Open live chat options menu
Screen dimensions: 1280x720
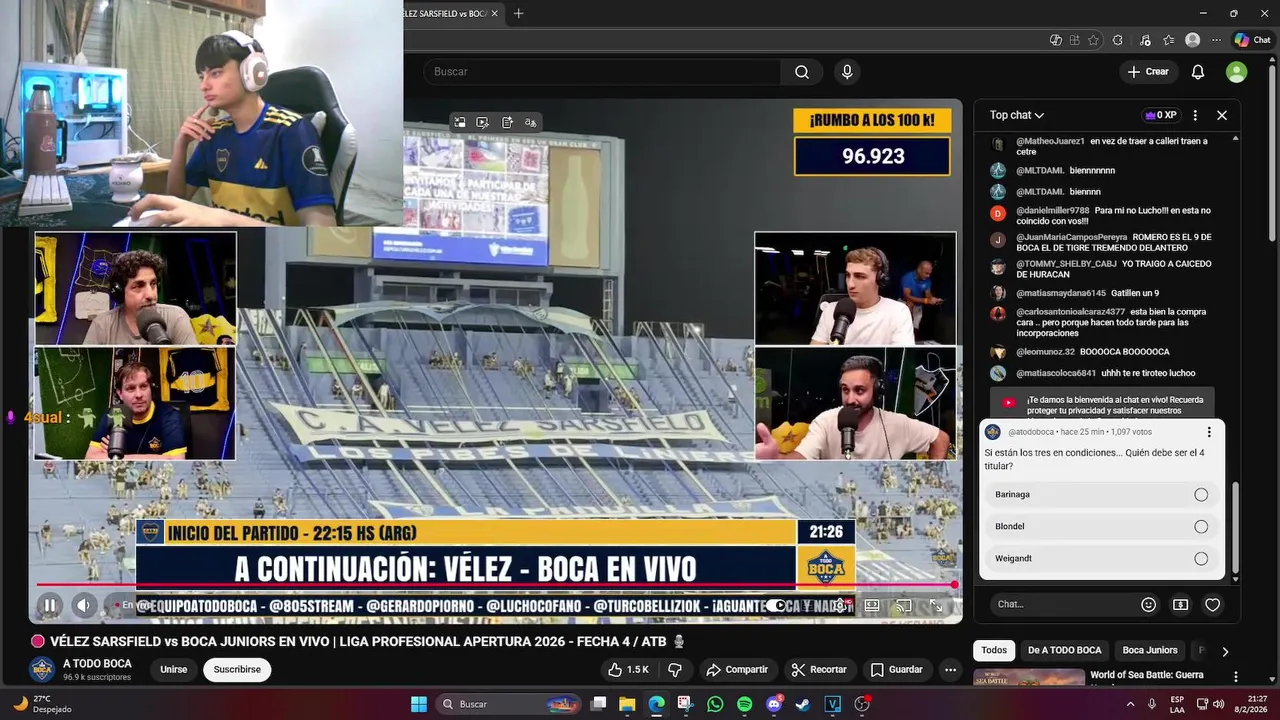click(1195, 115)
